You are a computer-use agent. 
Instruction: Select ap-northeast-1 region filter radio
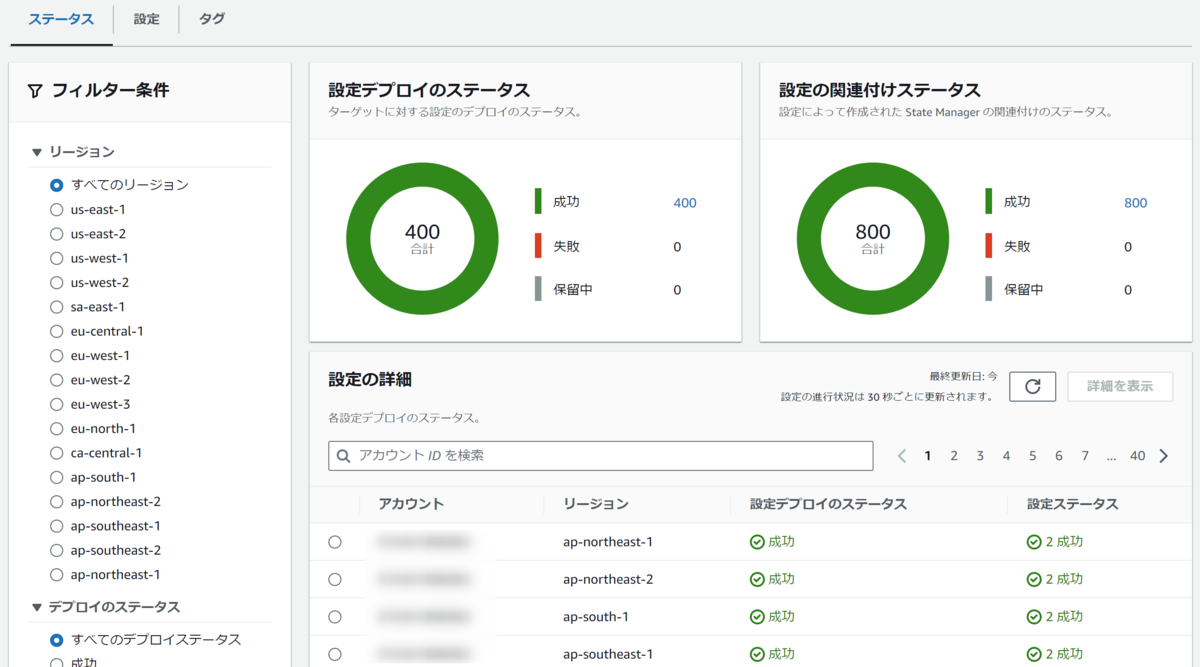coord(57,574)
